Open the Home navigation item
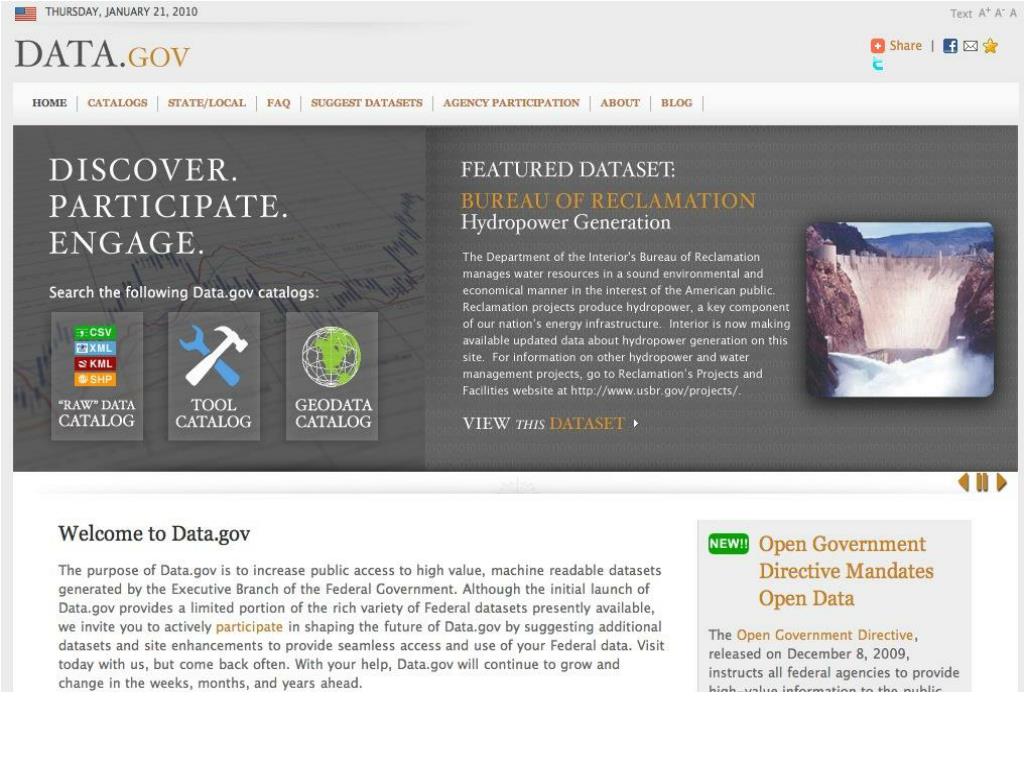 coord(50,103)
